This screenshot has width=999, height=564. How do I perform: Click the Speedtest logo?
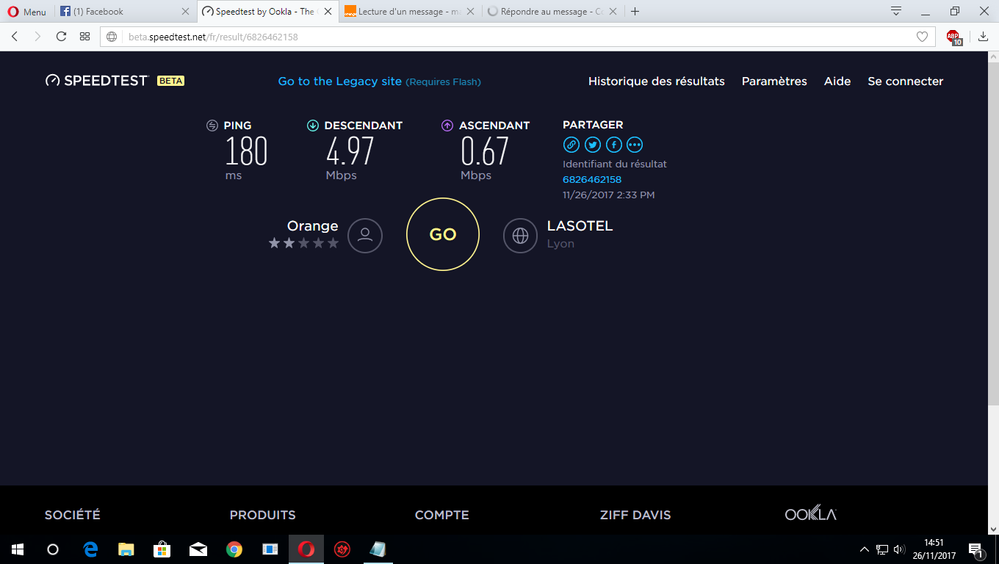pyautogui.click(x=97, y=80)
